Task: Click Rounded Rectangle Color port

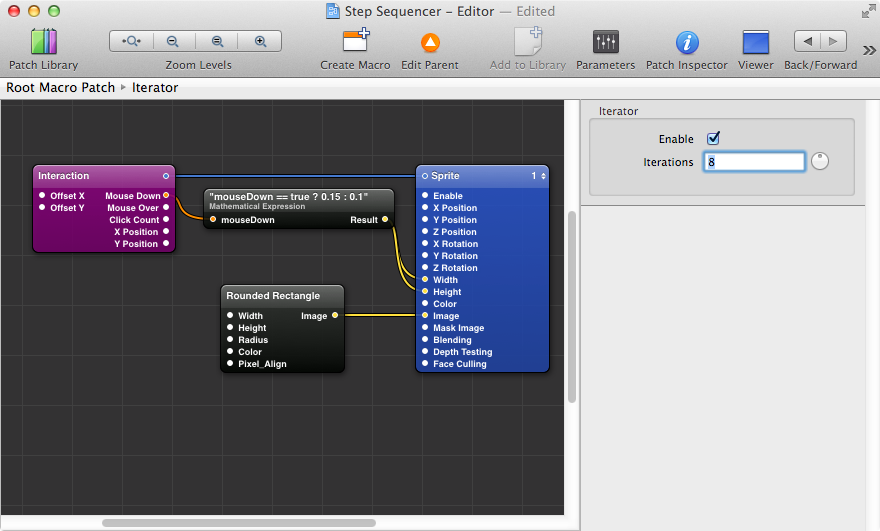Action: point(230,351)
